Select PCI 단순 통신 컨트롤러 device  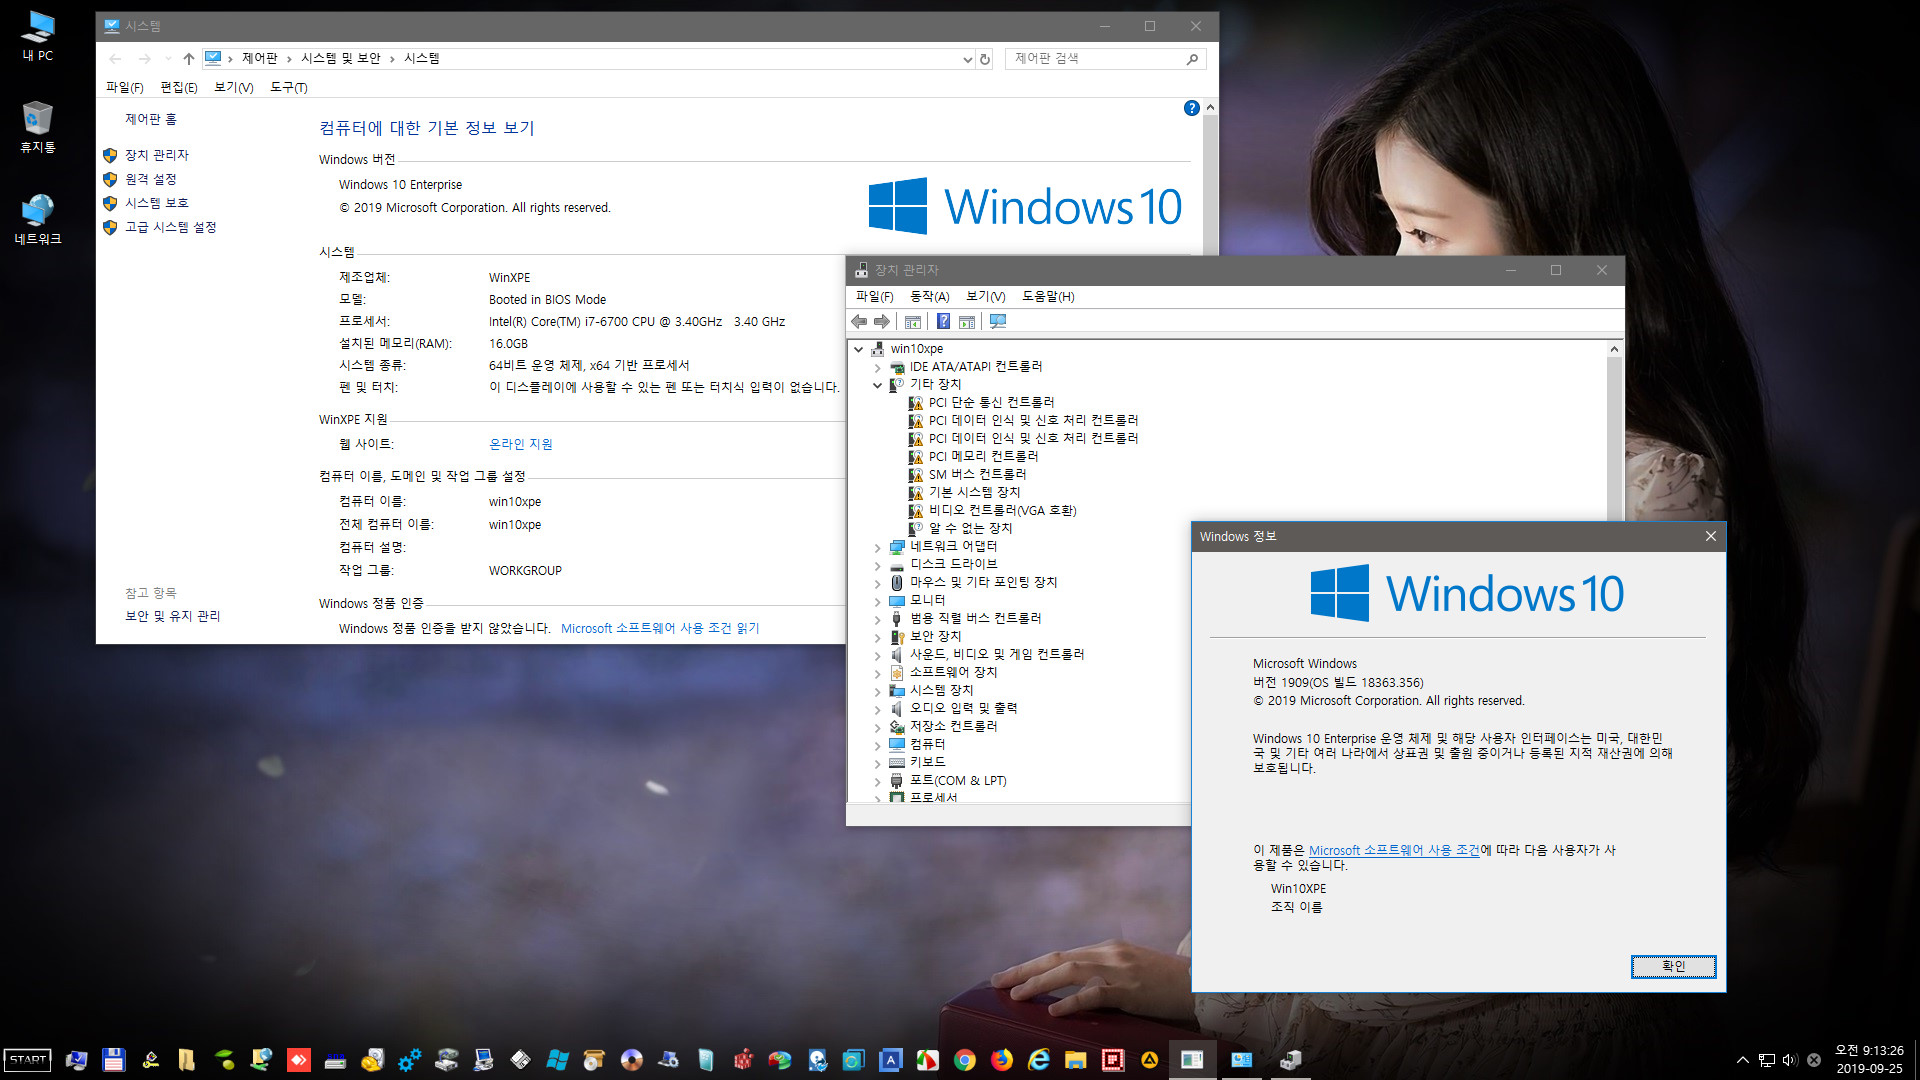(991, 403)
